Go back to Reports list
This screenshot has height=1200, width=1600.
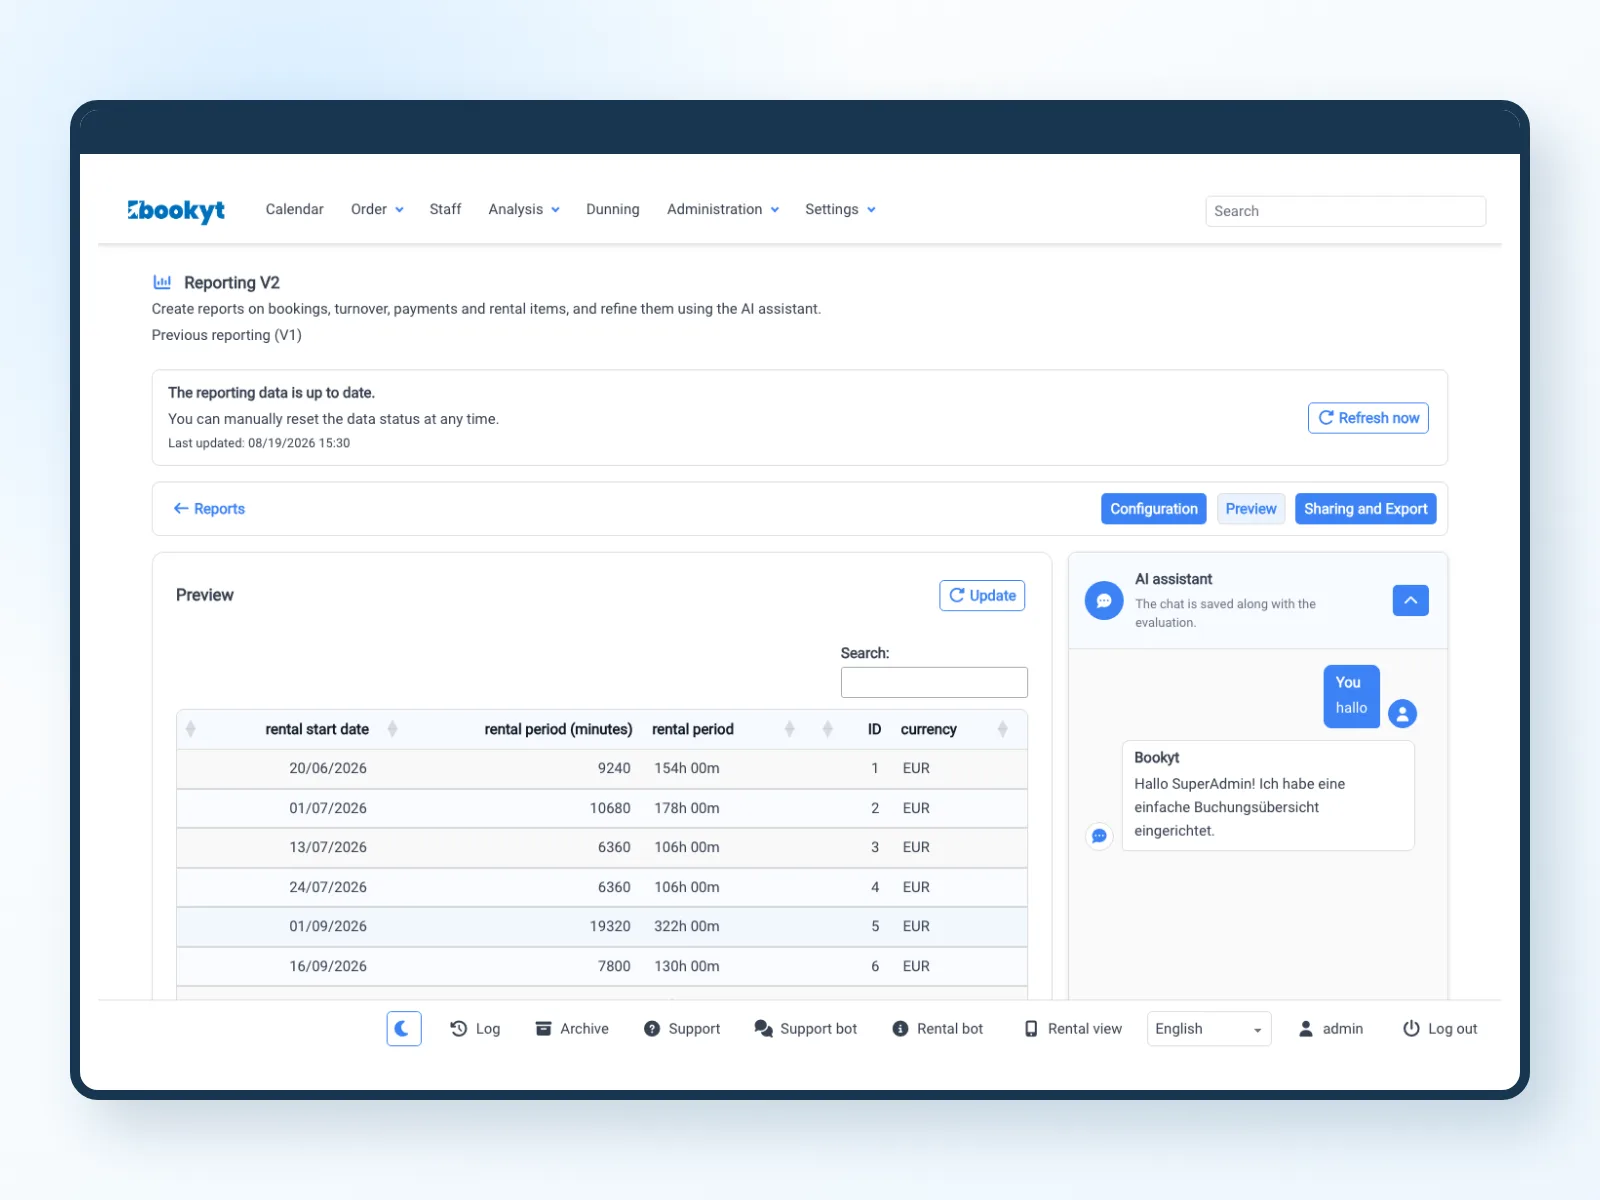tap(209, 509)
